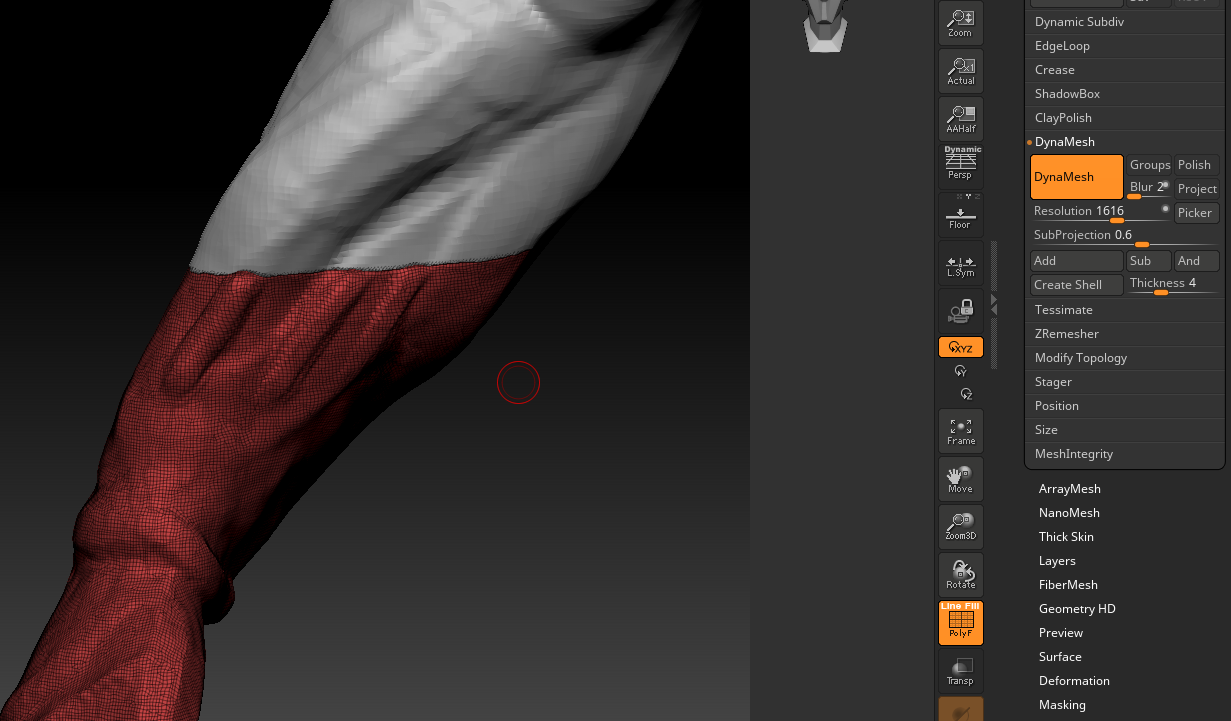The height and width of the screenshot is (721, 1231).
Task: Open the Deformation subpalette
Action: [x=1074, y=681]
